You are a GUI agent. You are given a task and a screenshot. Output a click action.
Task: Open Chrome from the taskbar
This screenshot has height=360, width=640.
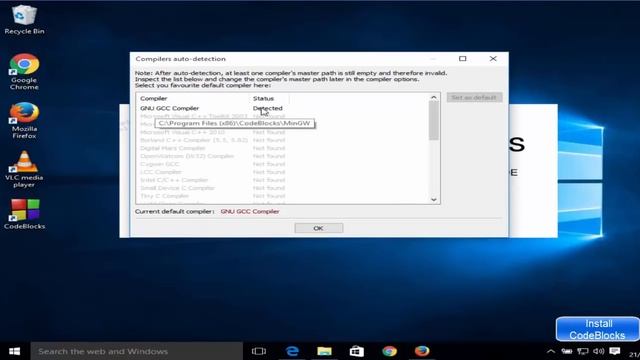coord(389,351)
